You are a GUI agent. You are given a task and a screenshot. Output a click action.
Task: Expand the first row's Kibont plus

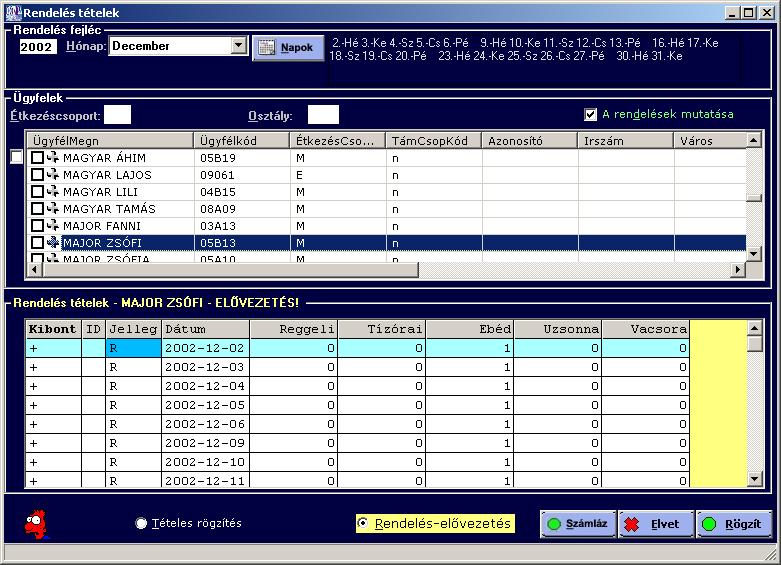33,348
